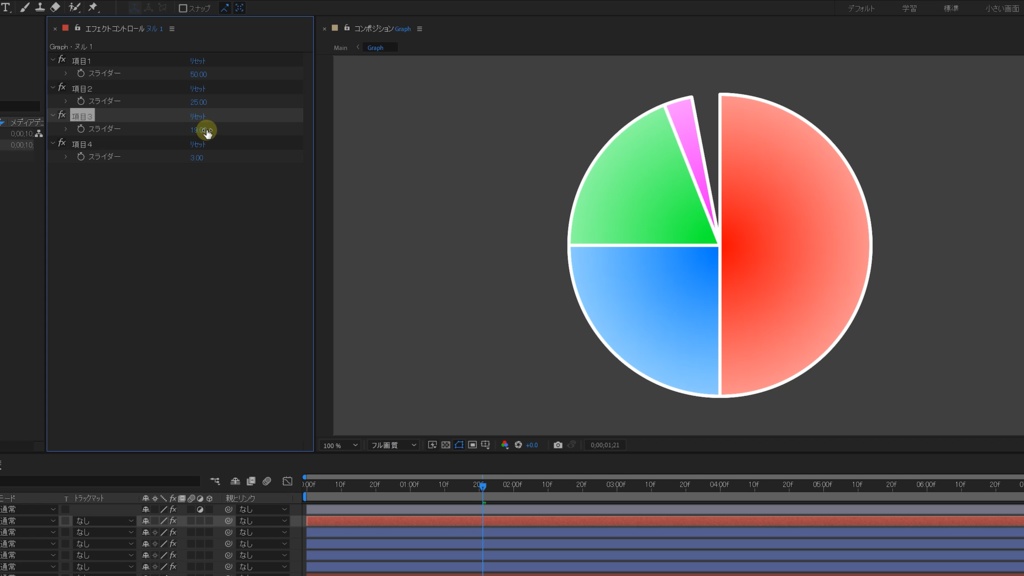The height and width of the screenshot is (576, 1024).
Task: Expand the スライダー property under 項目1
Action: pyautogui.click(x=66, y=73)
